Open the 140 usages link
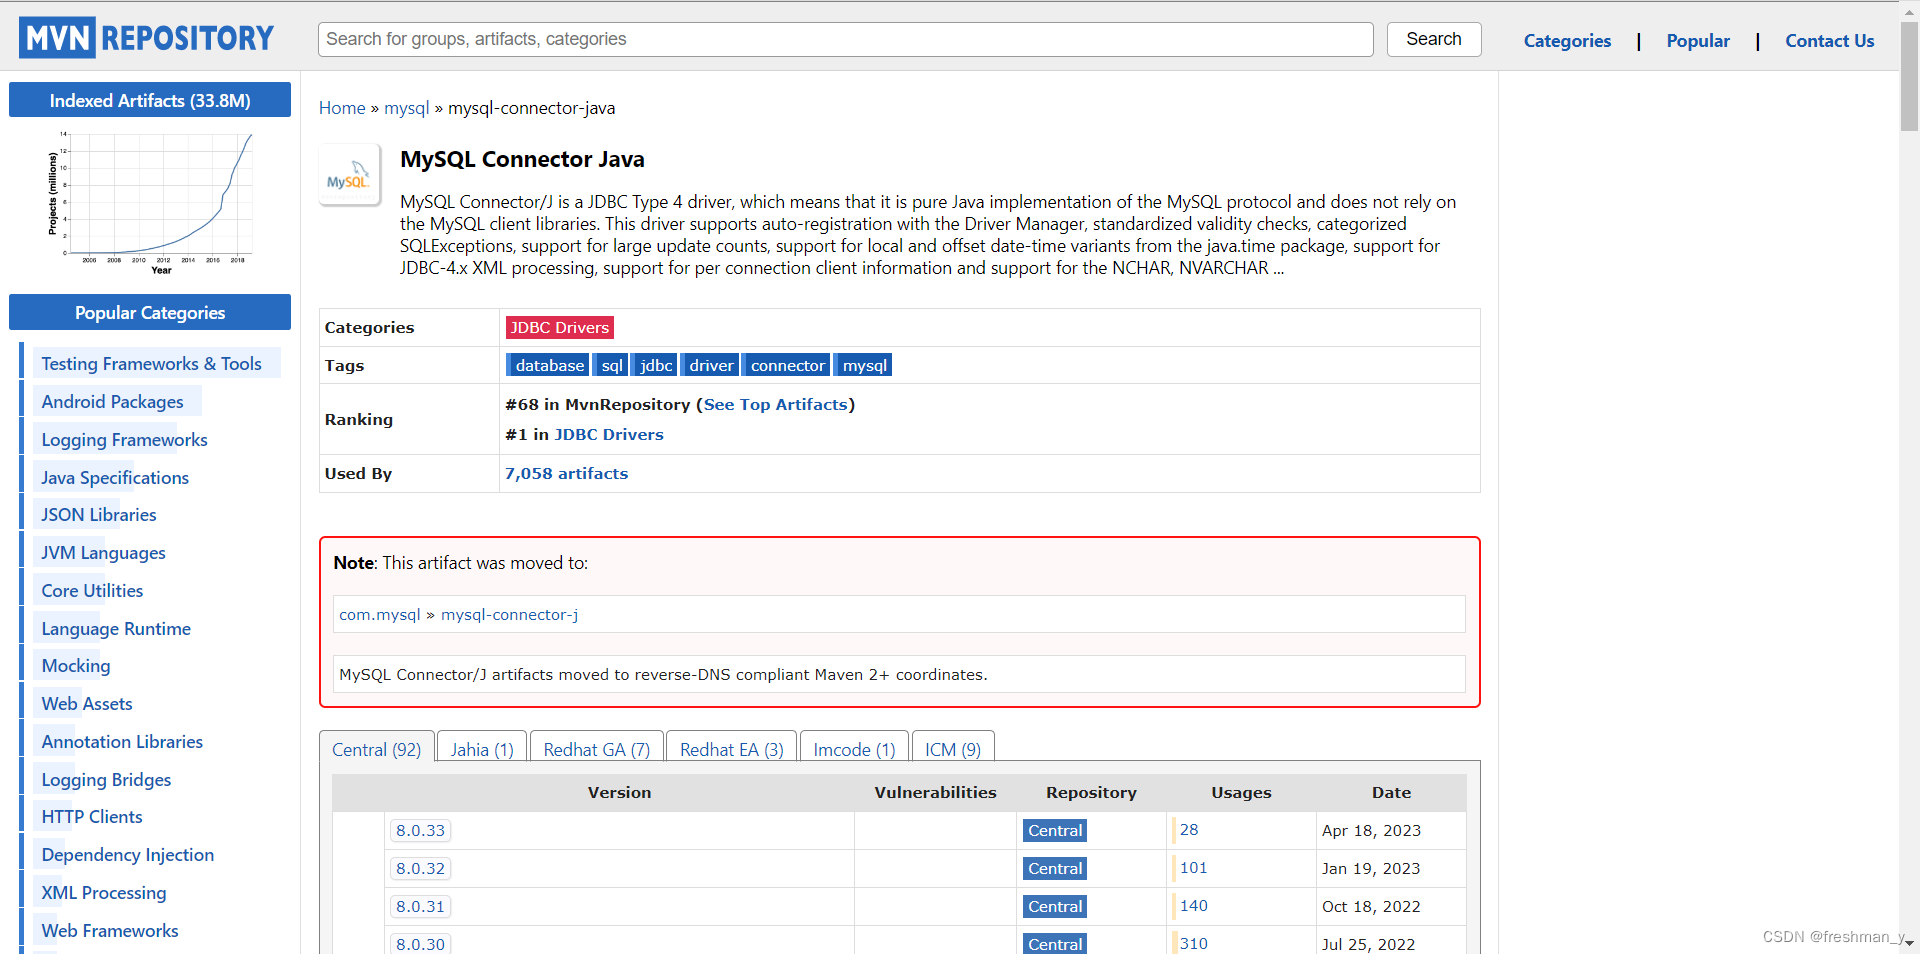Viewport: 1920px width, 954px height. [x=1193, y=905]
